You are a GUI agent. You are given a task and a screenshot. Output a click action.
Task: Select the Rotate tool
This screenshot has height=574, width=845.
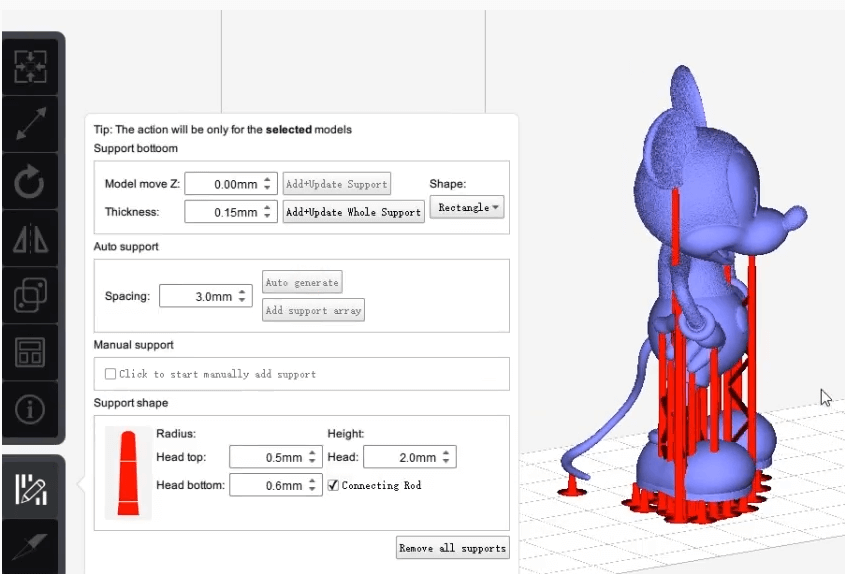point(31,182)
